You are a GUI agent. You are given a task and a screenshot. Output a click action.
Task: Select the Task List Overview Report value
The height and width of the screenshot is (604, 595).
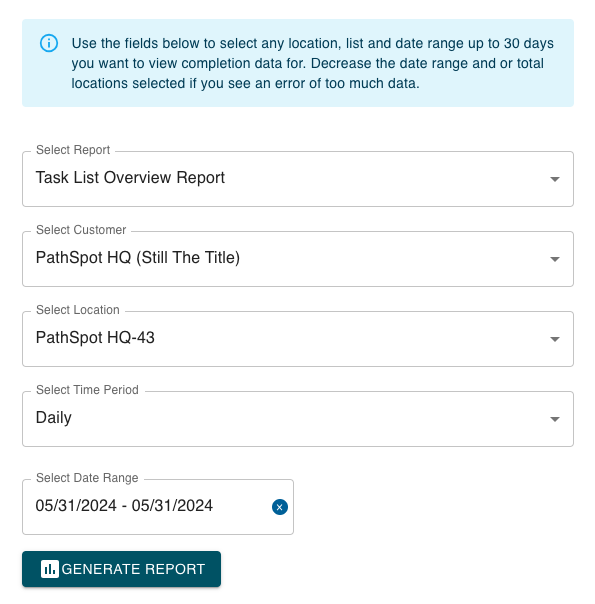[130, 178]
